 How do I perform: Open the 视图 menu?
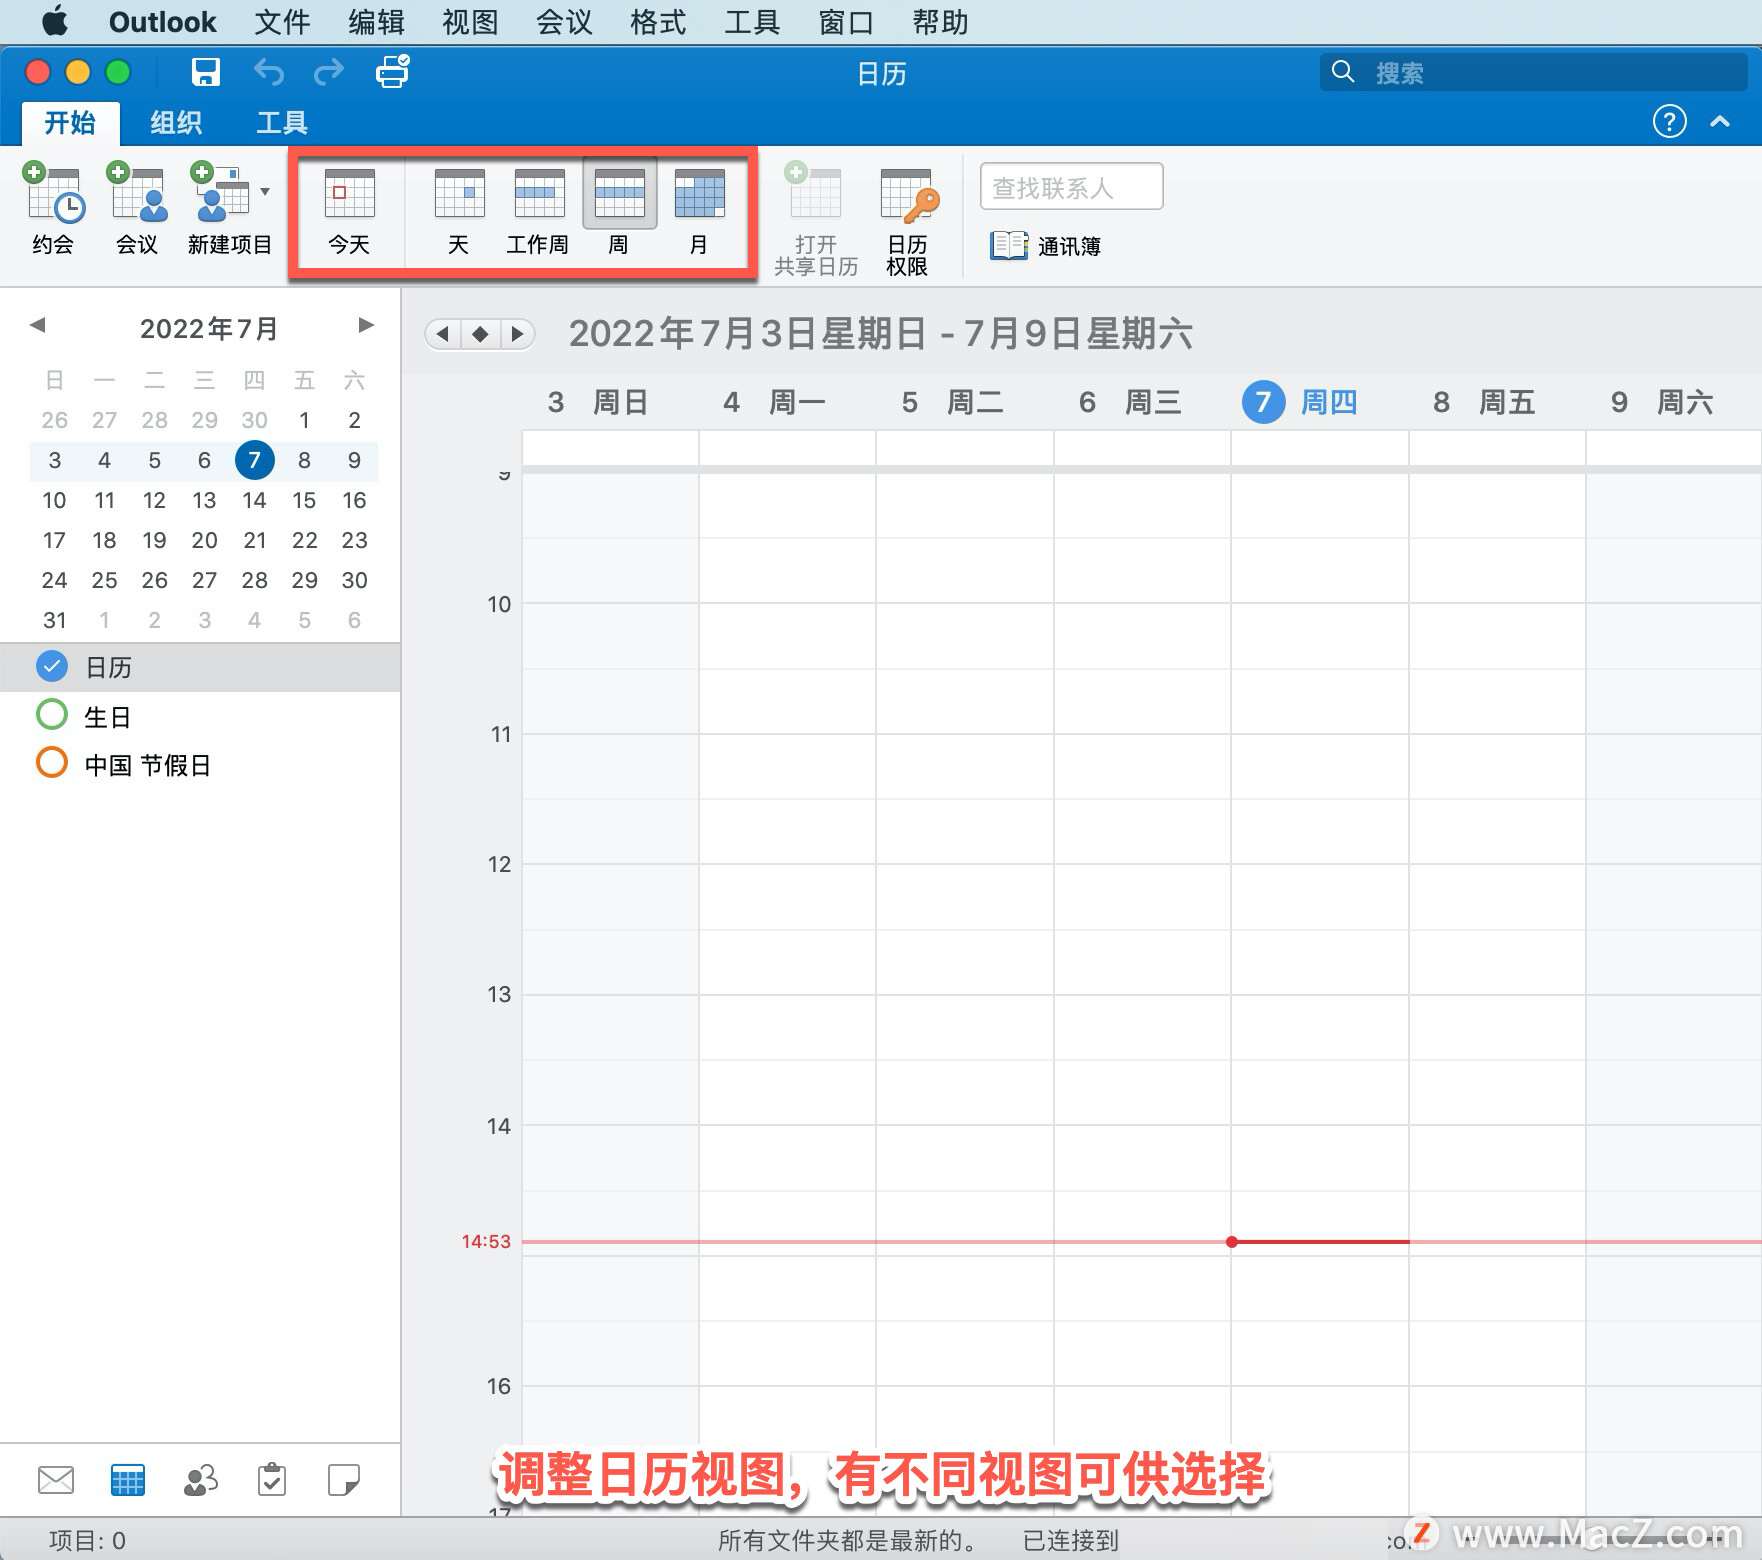[470, 22]
